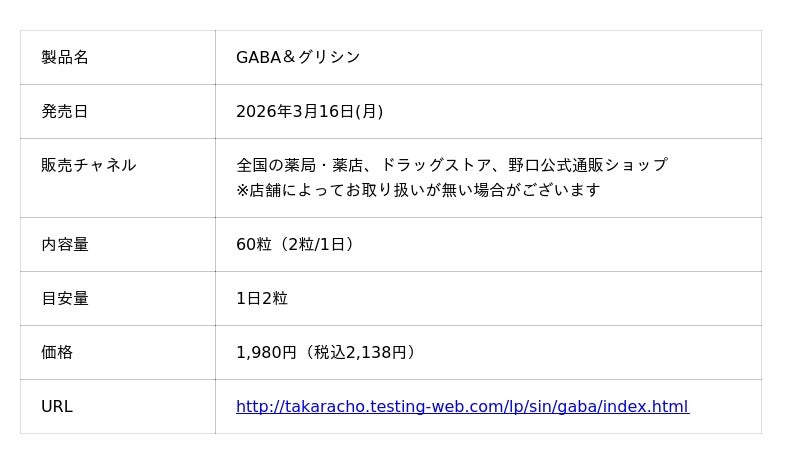Click the 価格 row label
Viewport: 800px width, 464px height.
pos(57,353)
